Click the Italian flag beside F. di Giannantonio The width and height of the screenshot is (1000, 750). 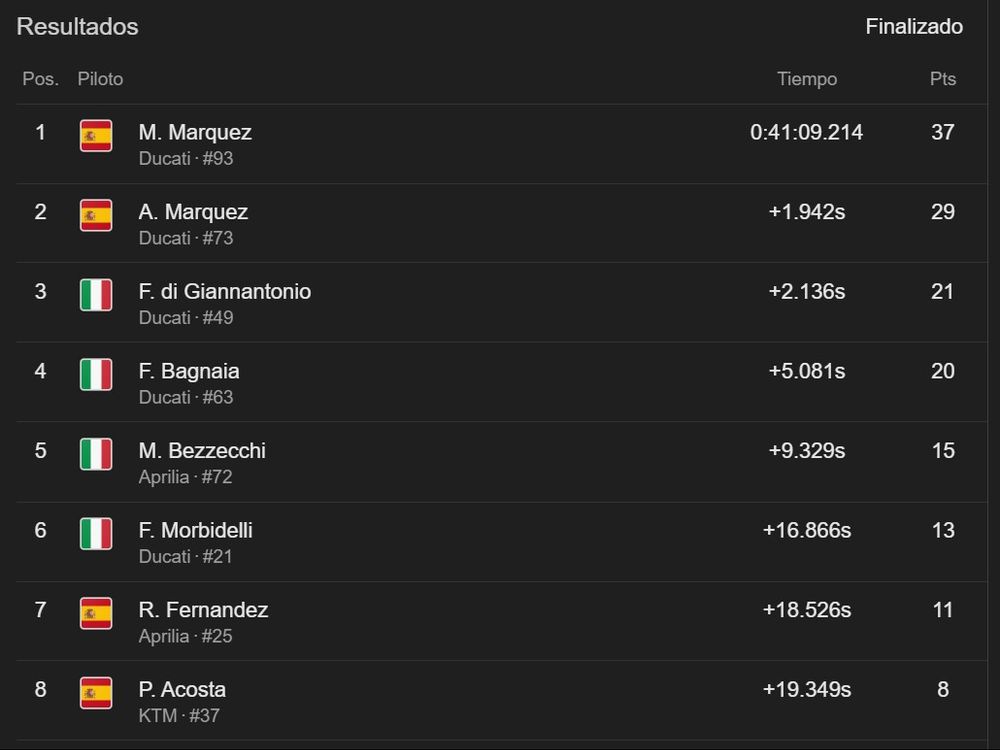coord(96,295)
